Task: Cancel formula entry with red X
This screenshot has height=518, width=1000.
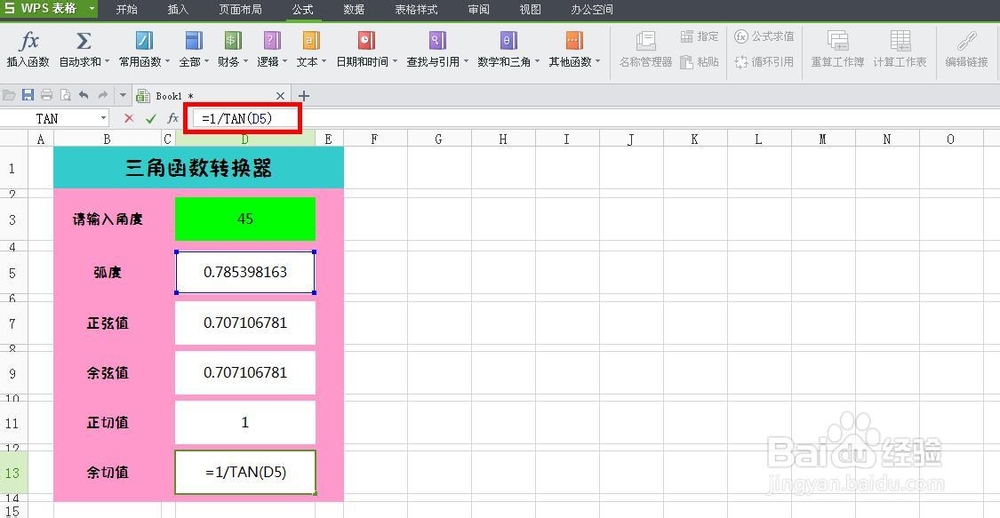Action: coord(129,118)
